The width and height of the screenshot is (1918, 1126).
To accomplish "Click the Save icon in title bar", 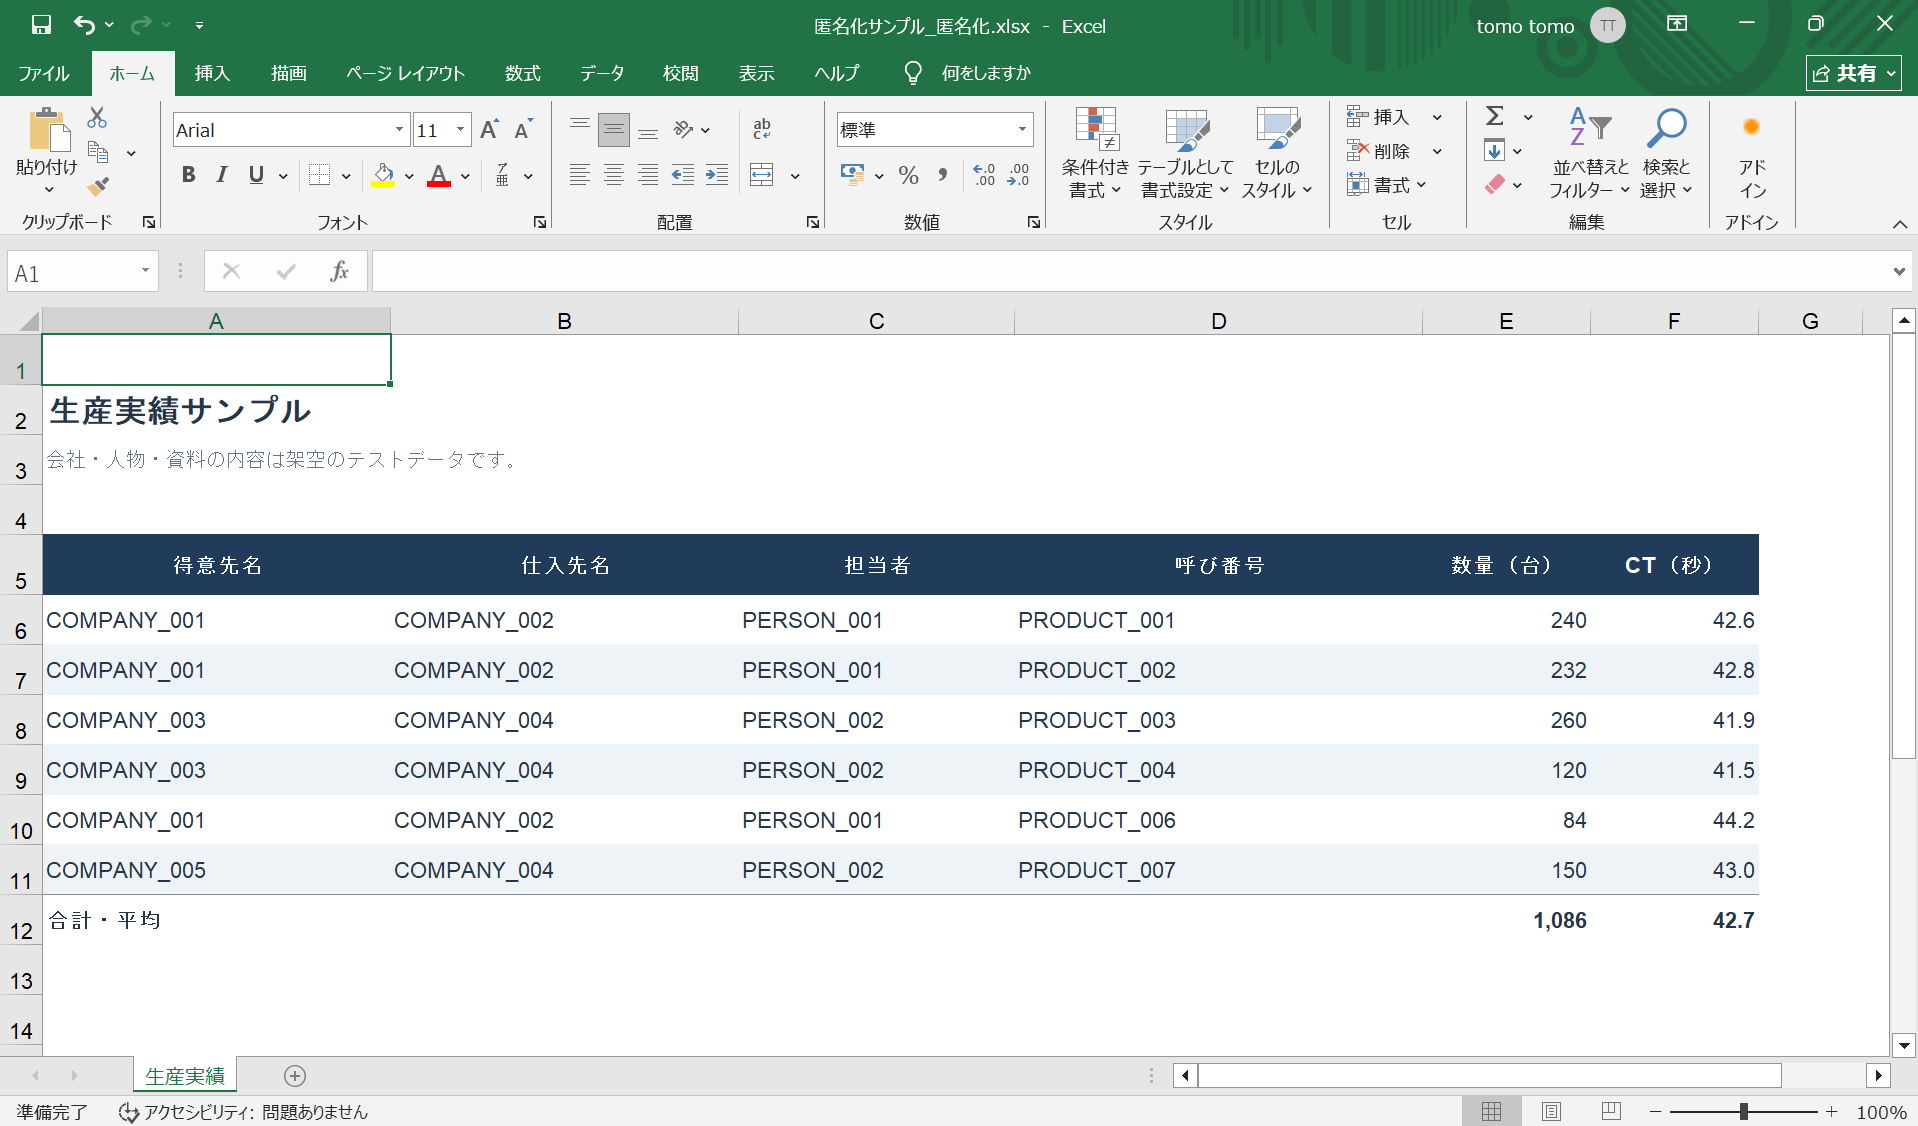I will coord(41,25).
